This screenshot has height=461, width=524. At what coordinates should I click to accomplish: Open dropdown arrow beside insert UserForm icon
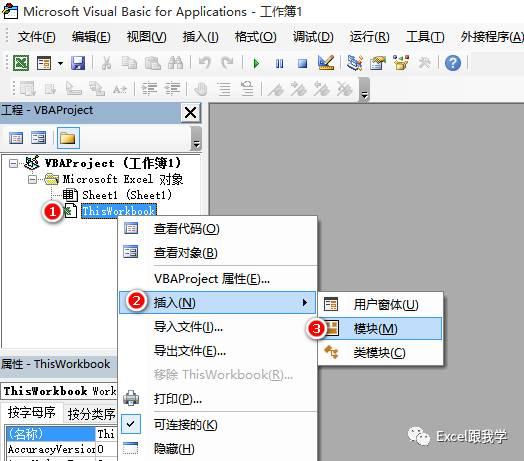click(60, 63)
